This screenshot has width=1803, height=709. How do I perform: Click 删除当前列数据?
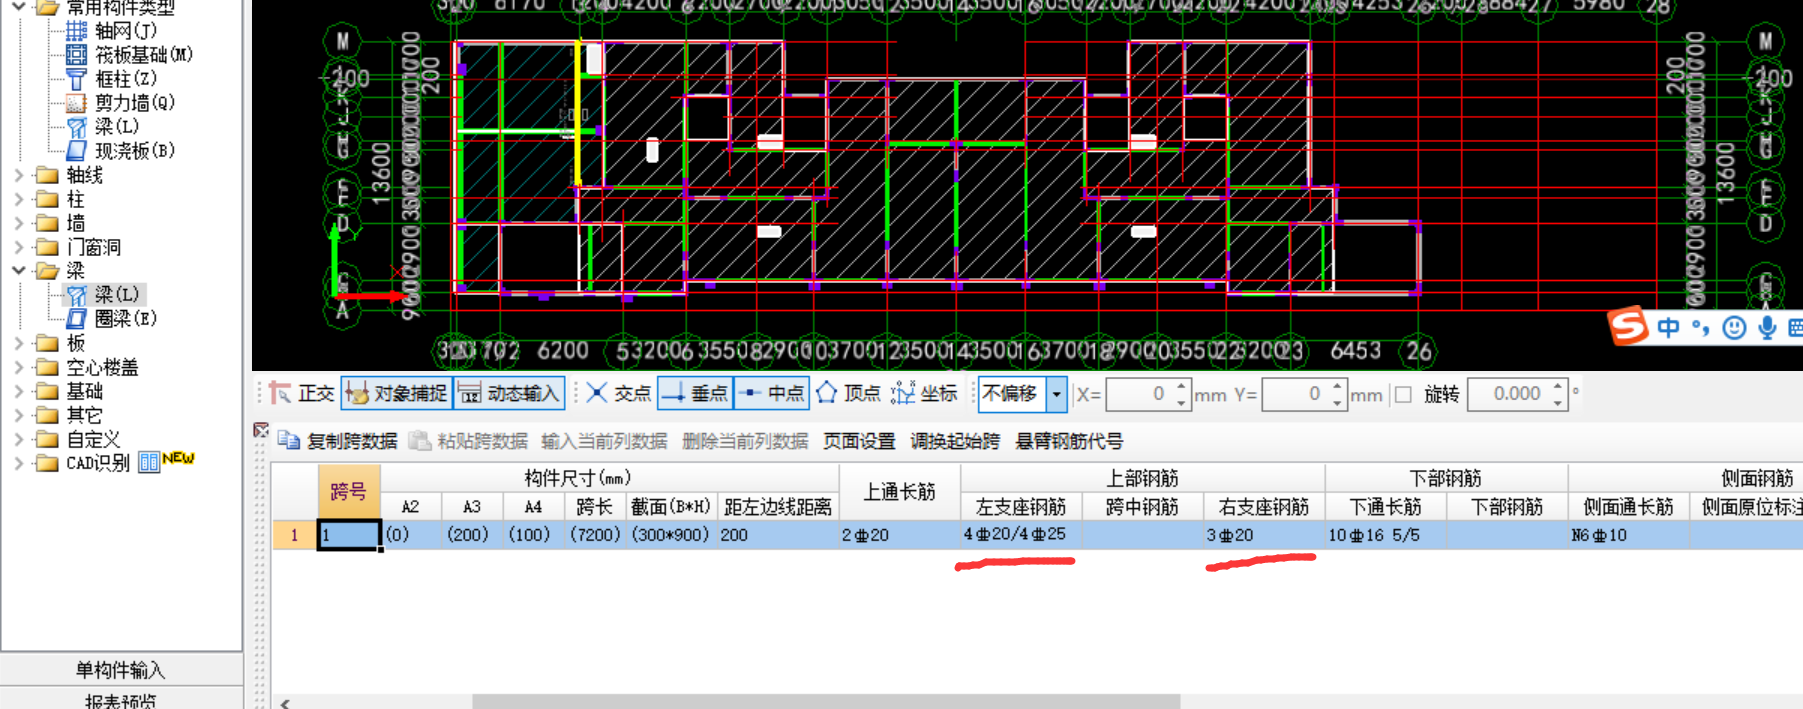click(x=745, y=441)
